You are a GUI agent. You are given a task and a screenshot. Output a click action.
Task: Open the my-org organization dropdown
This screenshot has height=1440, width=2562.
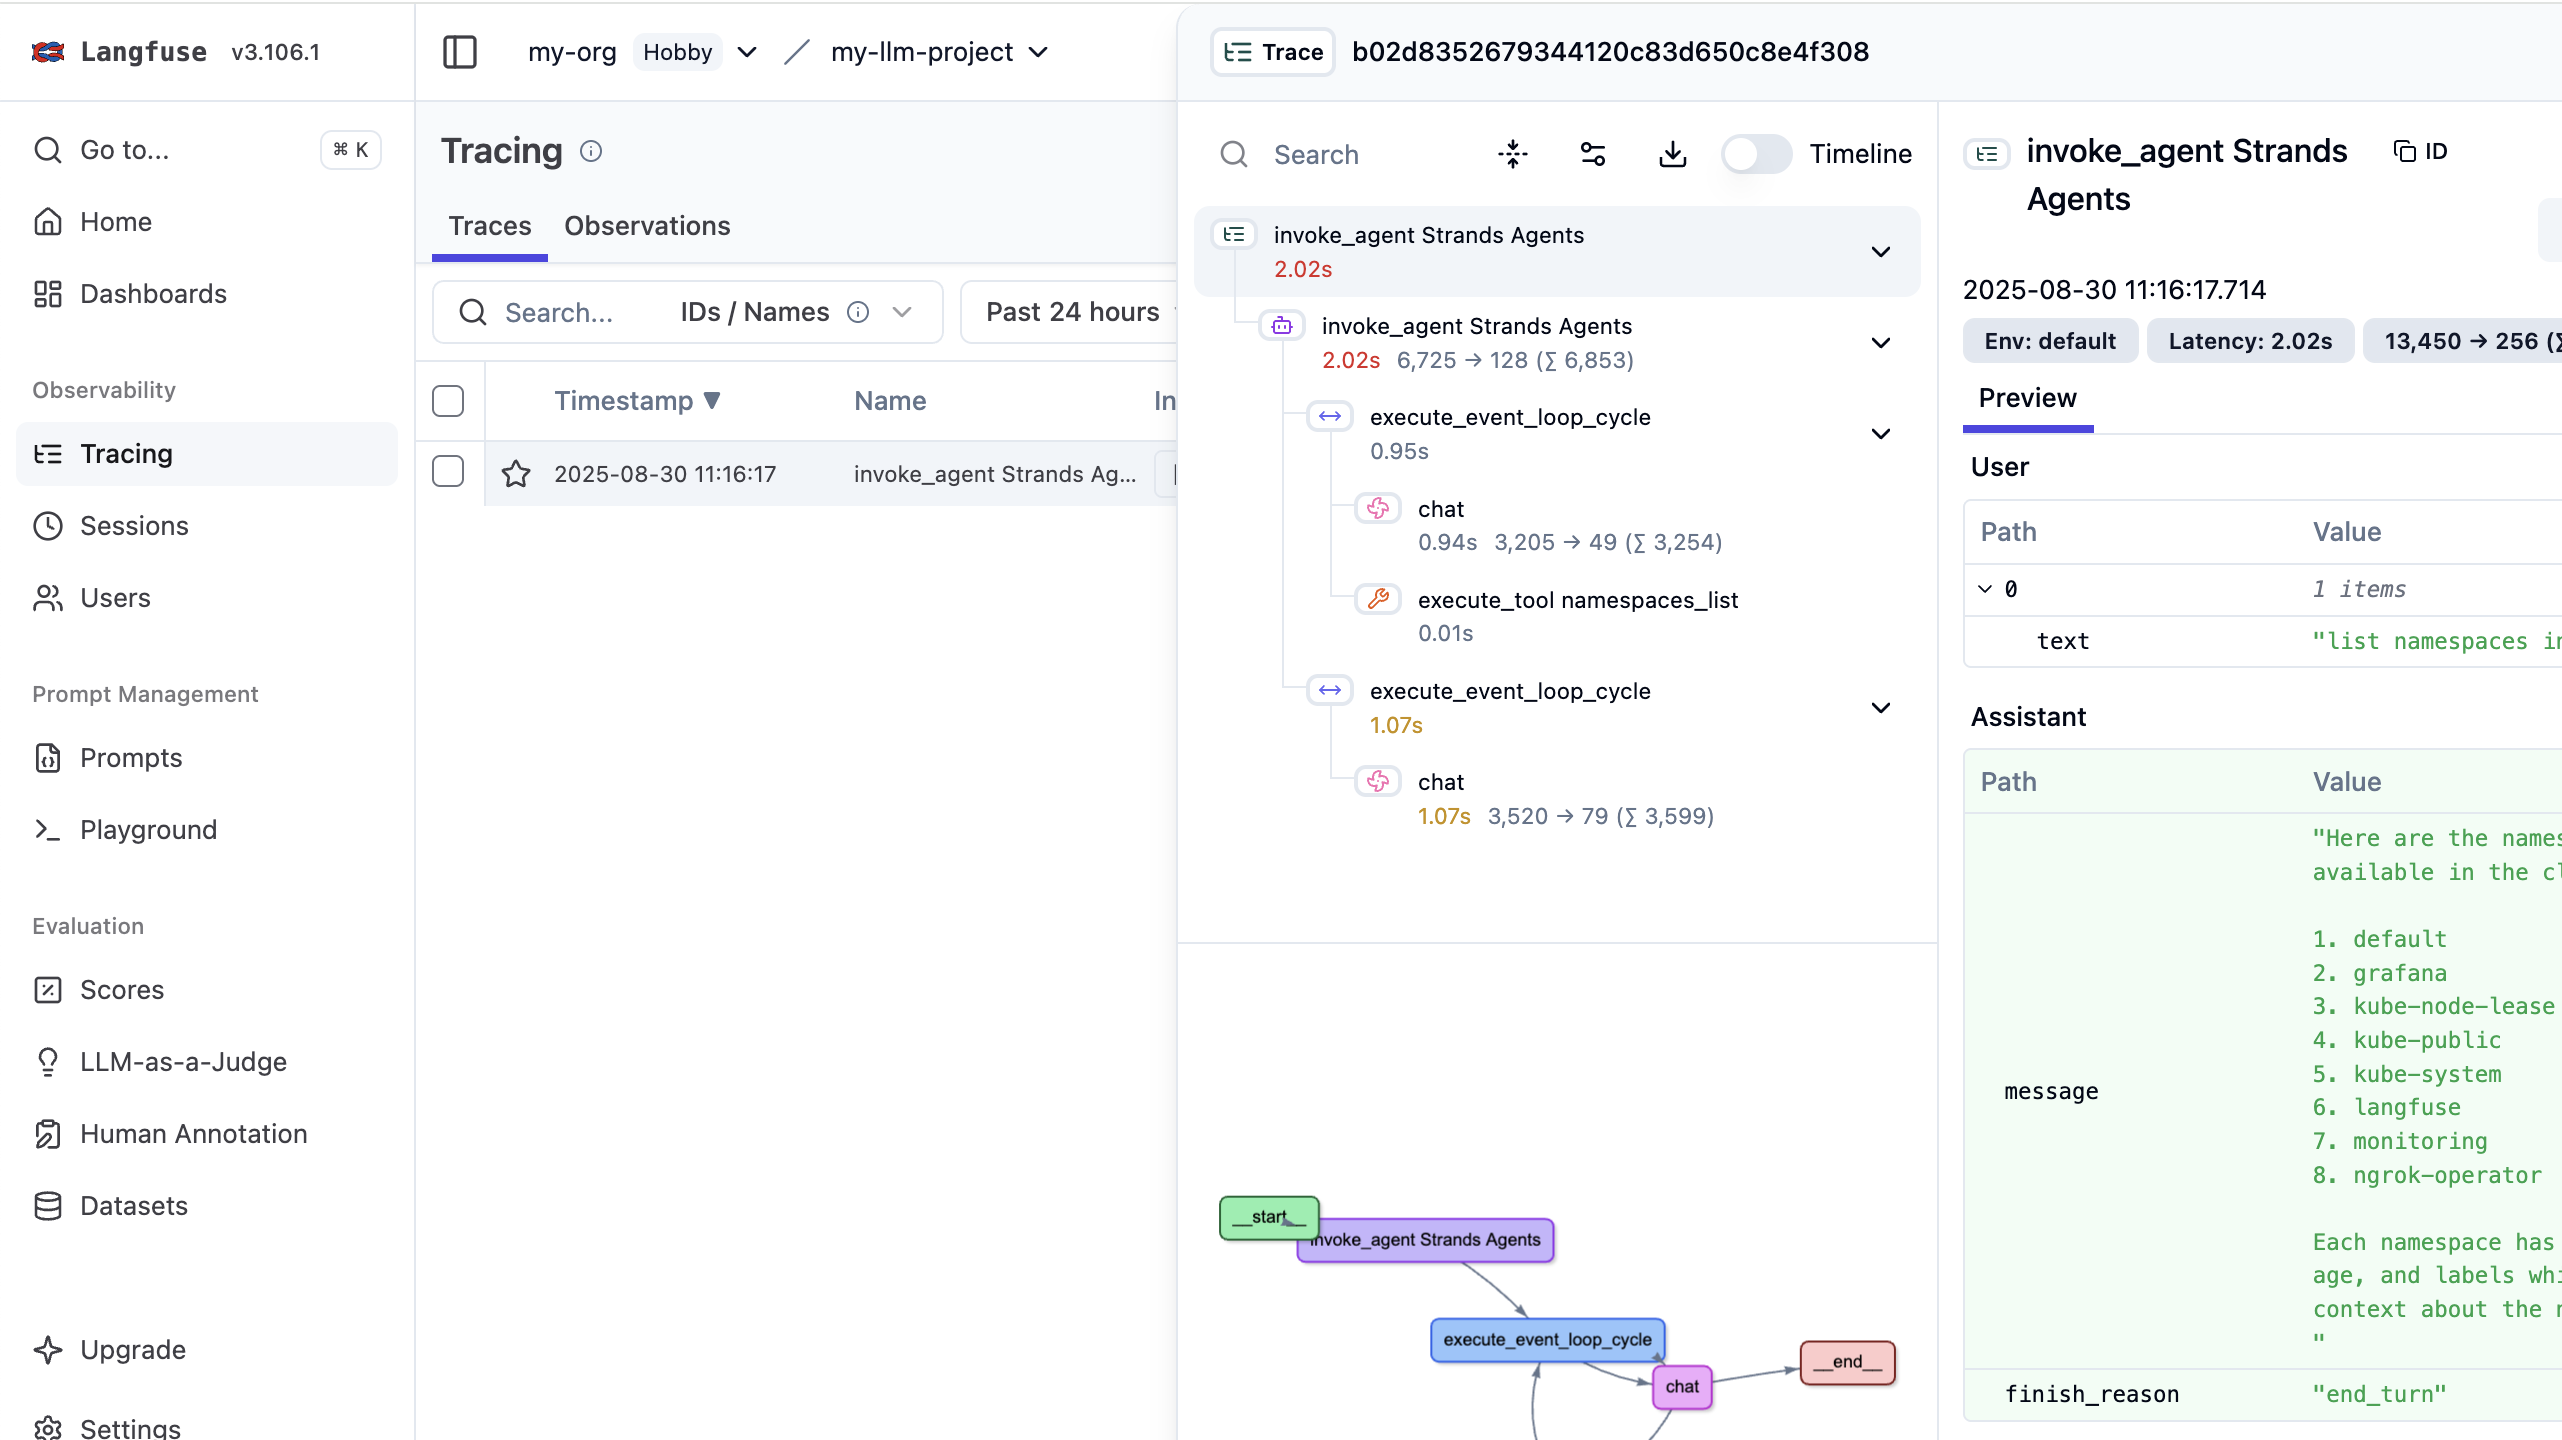[x=746, y=52]
